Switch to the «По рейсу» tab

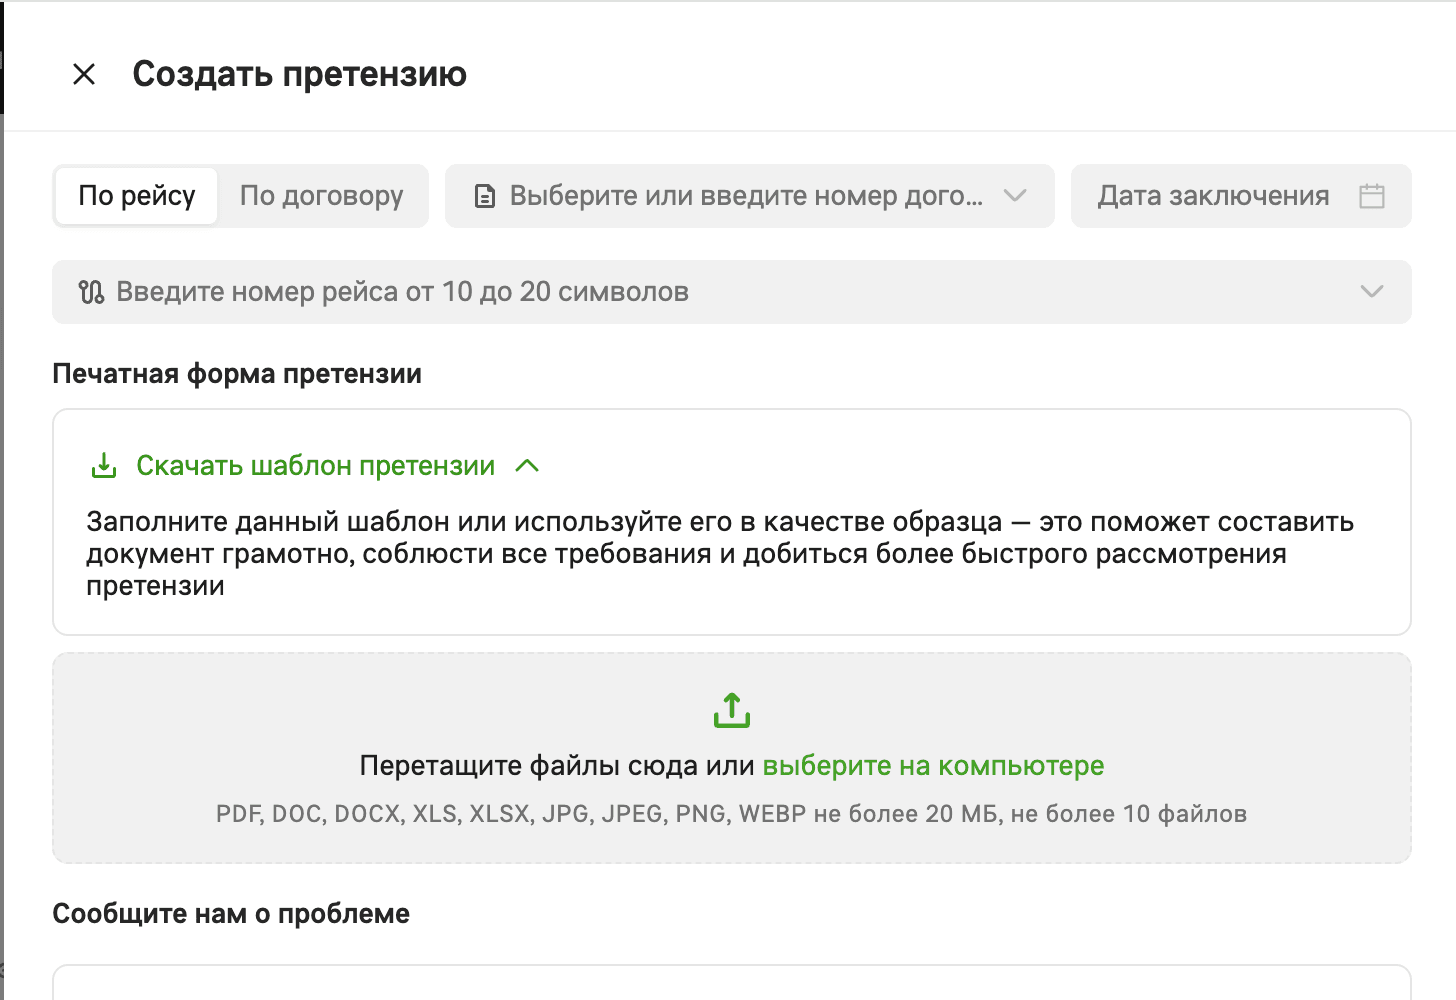[x=137, y=196]
